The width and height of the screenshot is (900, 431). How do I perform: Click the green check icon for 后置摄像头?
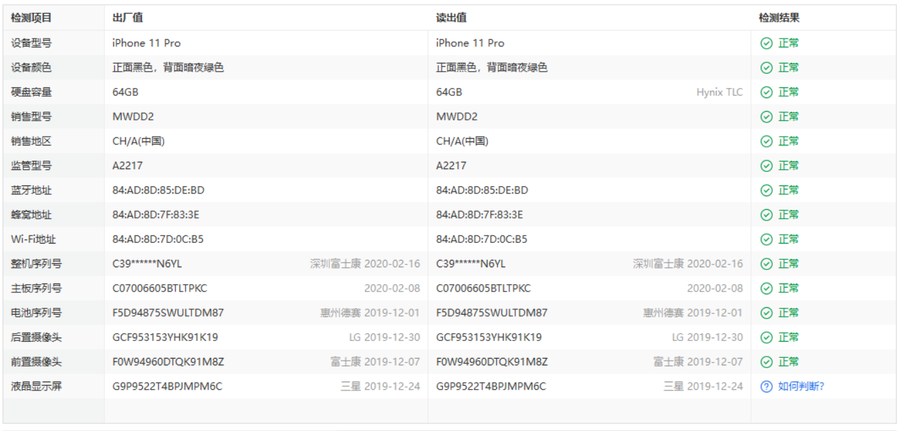pos(766,337)
